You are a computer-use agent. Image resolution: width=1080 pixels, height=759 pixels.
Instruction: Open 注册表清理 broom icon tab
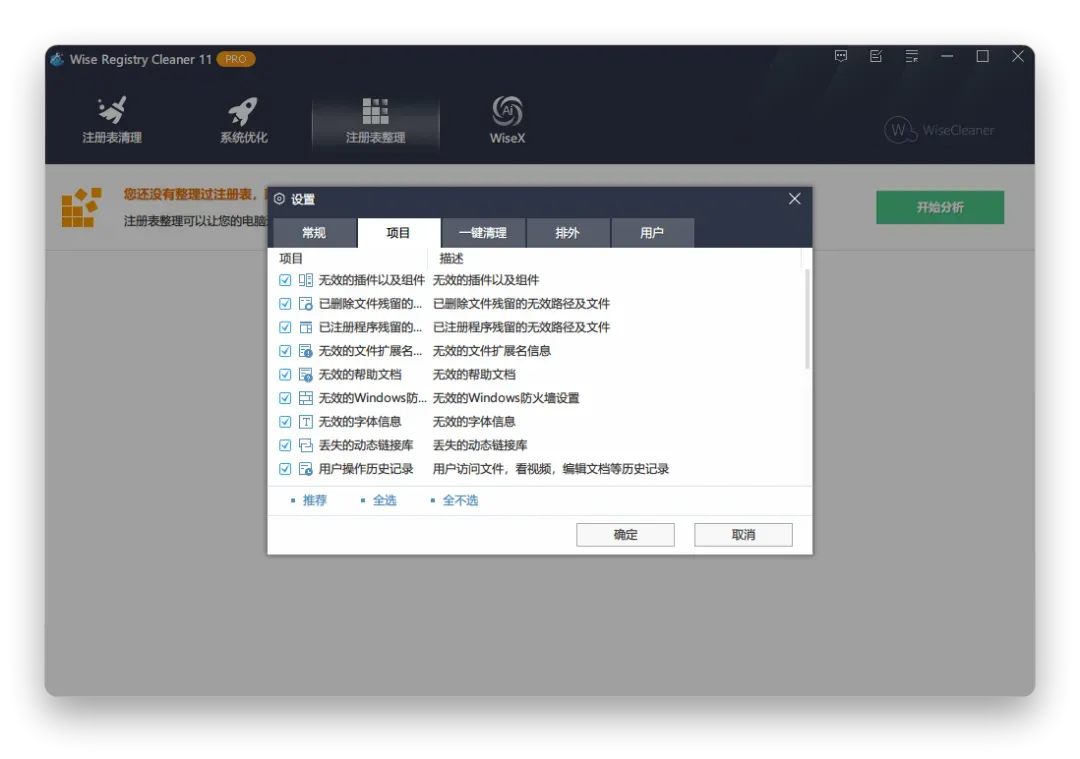click(x=112, y=120)
